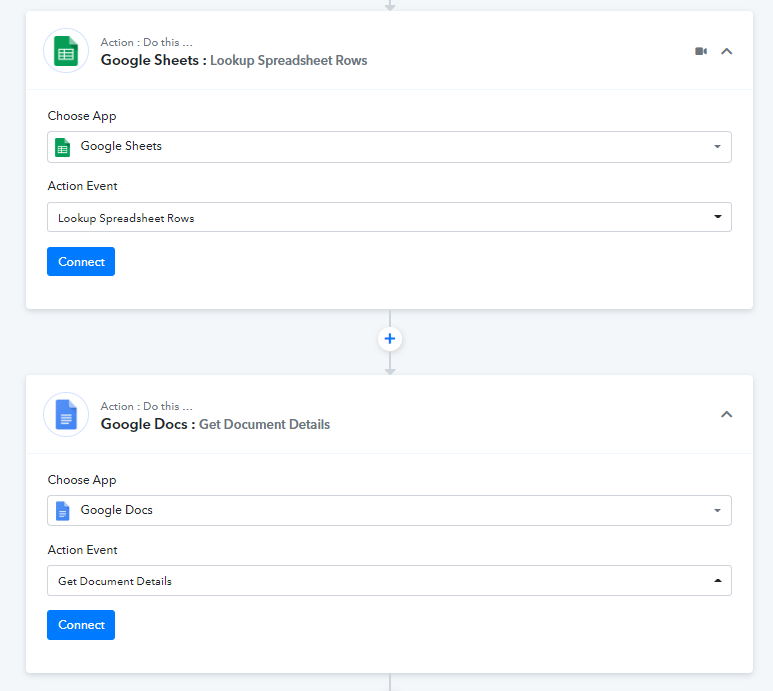
Task: Click the Google Sheets logo in step header
Action: click(x=66, y=51)
